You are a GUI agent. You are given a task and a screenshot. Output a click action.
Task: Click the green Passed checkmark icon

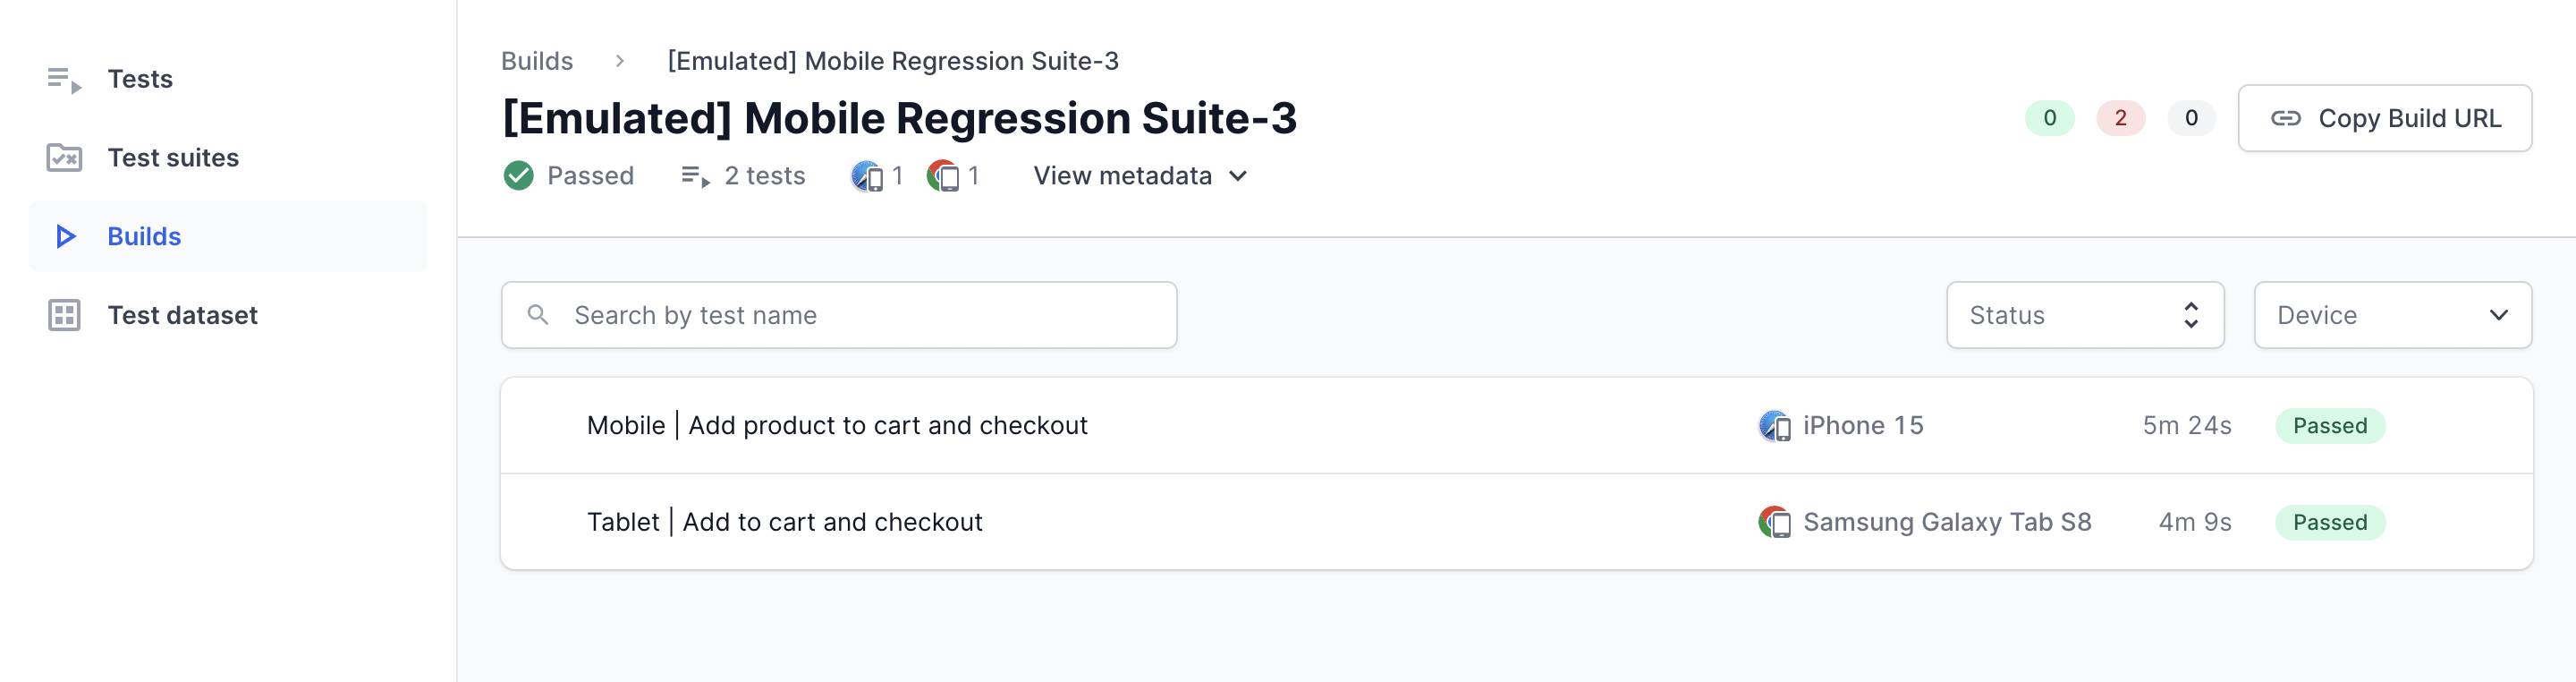tap(518, 176)
